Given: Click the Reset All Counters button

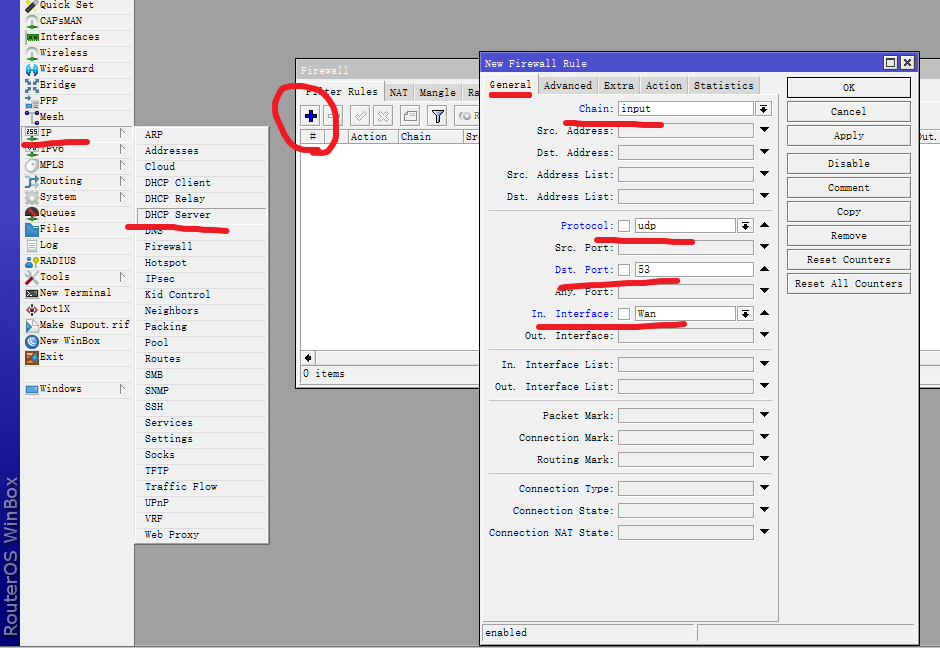Looking at the screenshot, I should pyautogui.click(x=848, y=284).
